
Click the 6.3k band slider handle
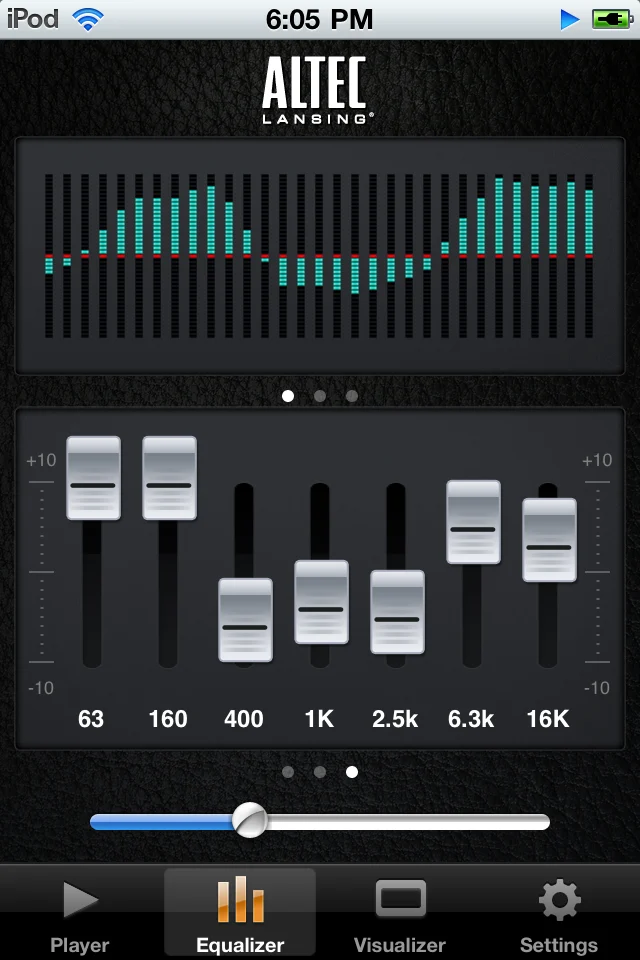tap(473, 522)
